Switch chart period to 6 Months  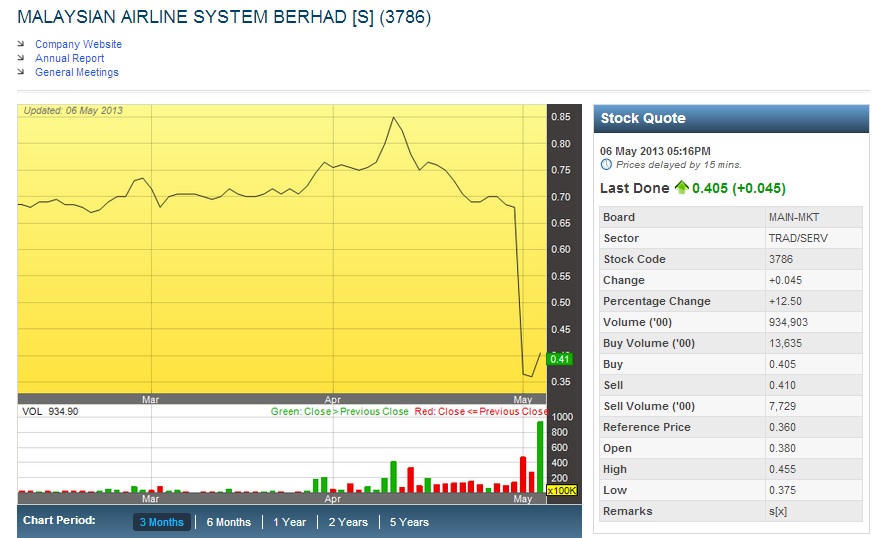click(228, 522)
